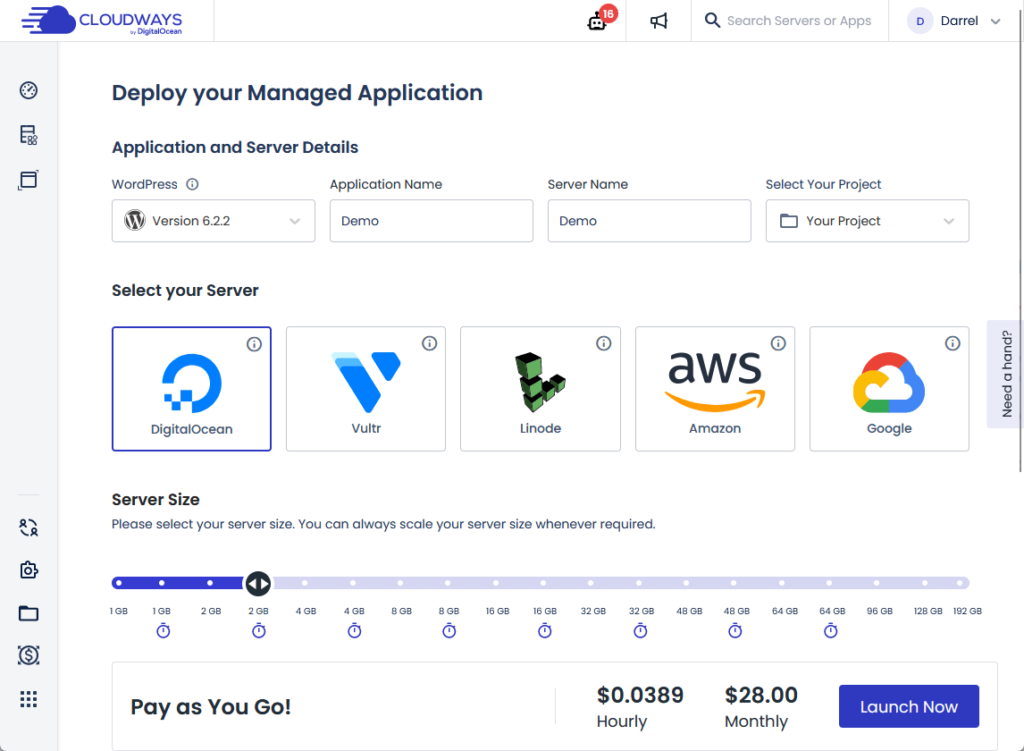
Task: Open the Applications window icon in sidebar
Action: pos(29,180)
